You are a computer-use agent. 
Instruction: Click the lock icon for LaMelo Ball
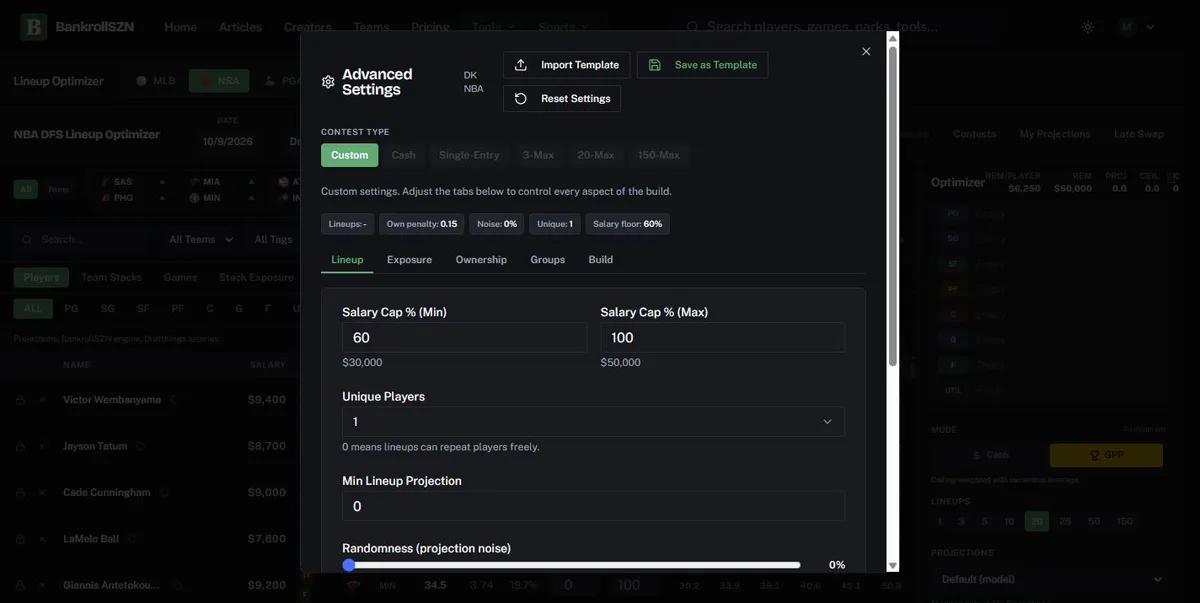(x=20, y=539)
